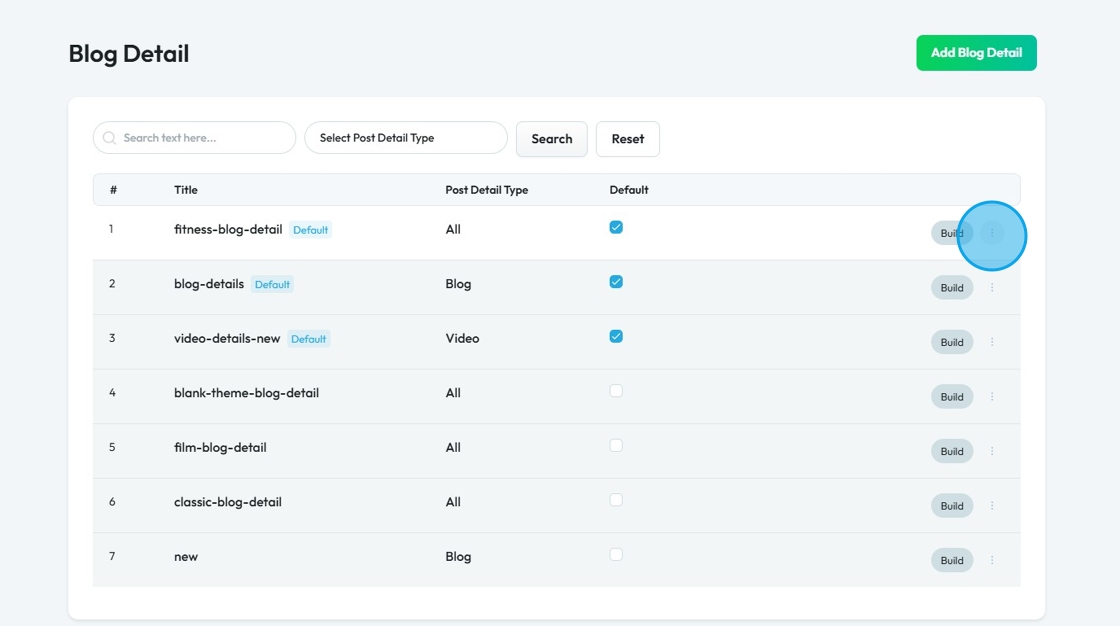The width and height of the screenshot is (1120, 626).
Task: Enable the Default checkbox for blank-theme-blog-detail
Action: pos(616,391)
